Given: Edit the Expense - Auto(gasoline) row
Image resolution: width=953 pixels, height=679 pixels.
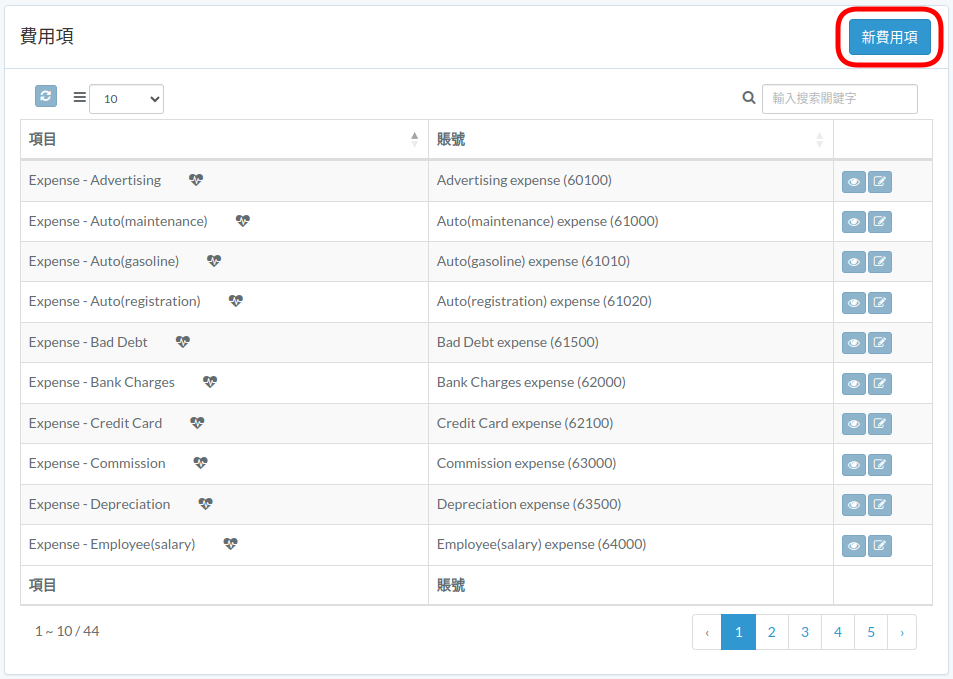Looking at the screenshot, I should 879,262.
